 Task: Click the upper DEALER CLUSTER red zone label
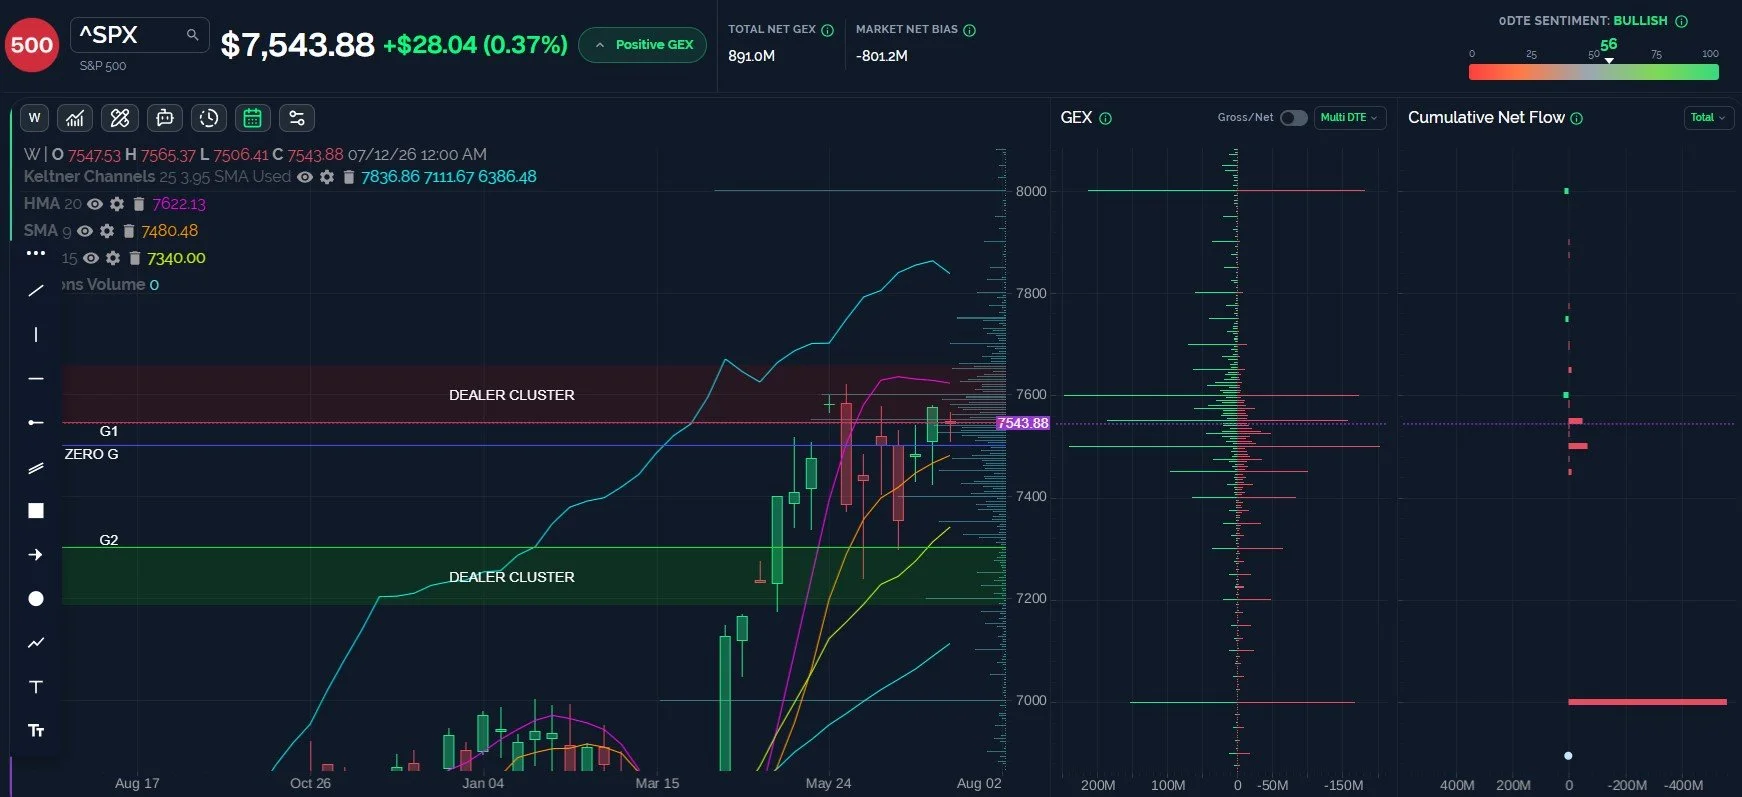pos(512,395)
